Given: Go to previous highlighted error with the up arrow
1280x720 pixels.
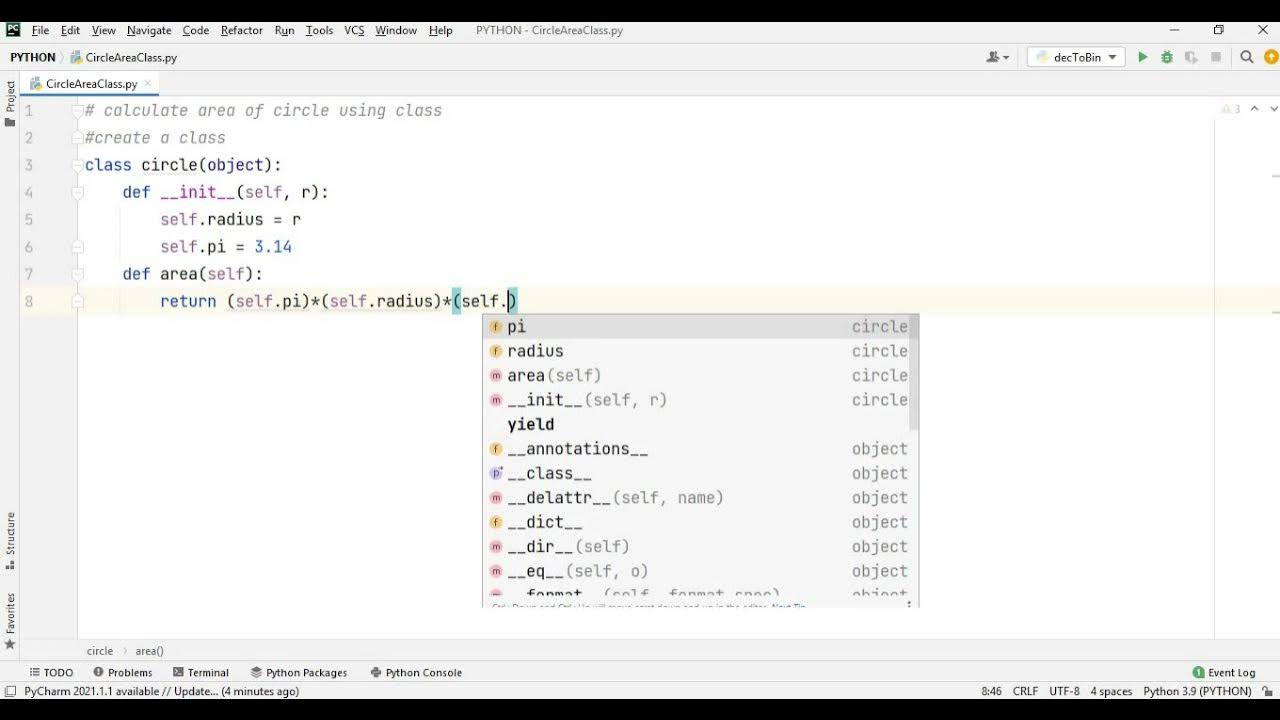Looking at the screenshot, I should point(1254,109).
